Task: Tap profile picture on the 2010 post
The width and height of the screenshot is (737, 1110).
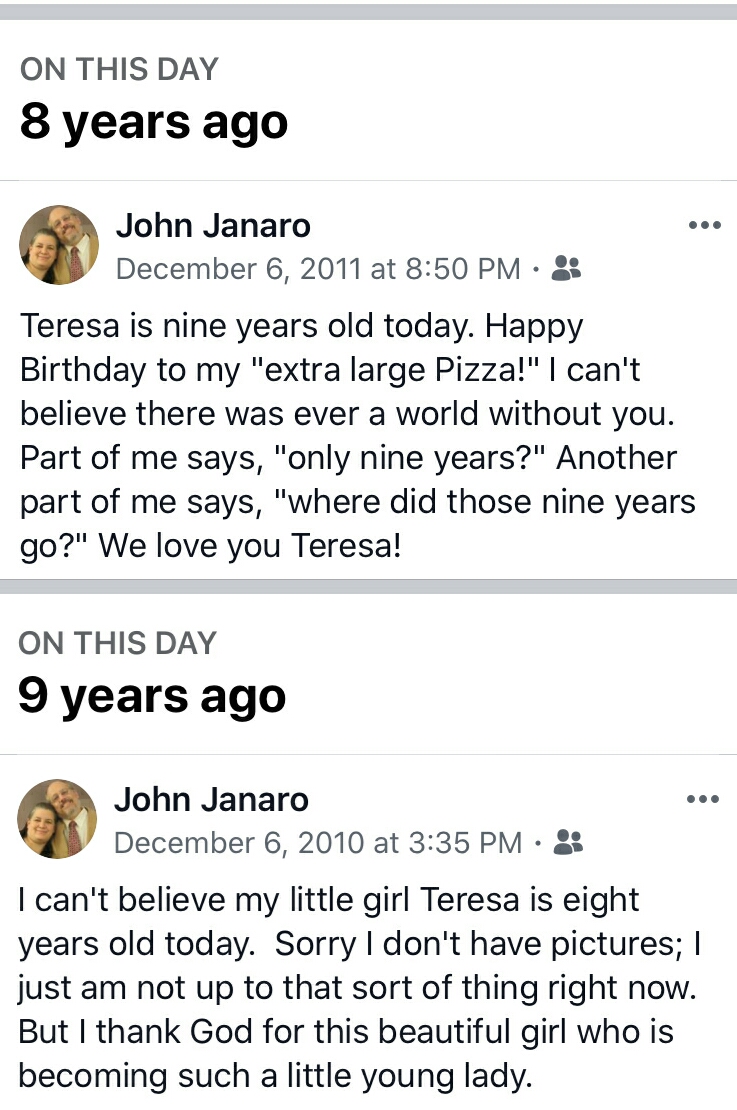Action: [58, 819]
